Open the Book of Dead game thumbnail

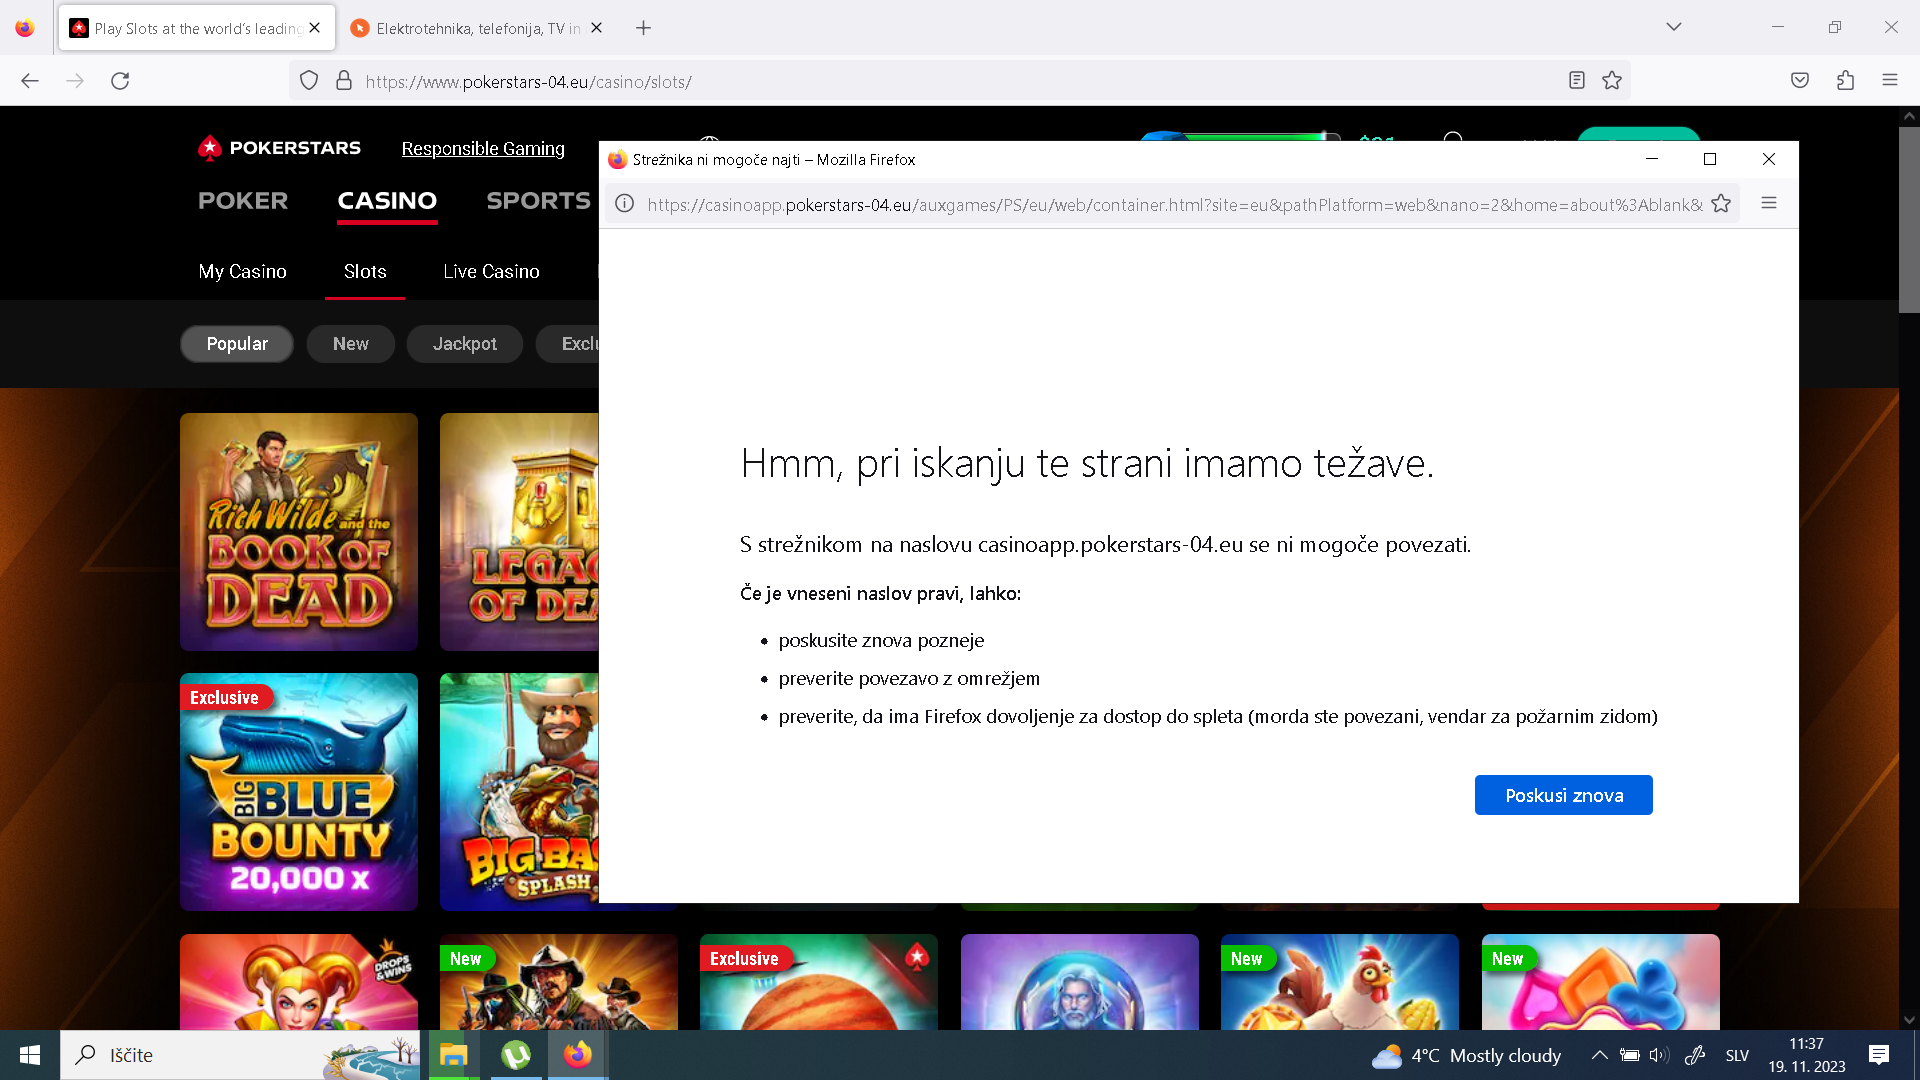tap(299, 532)
